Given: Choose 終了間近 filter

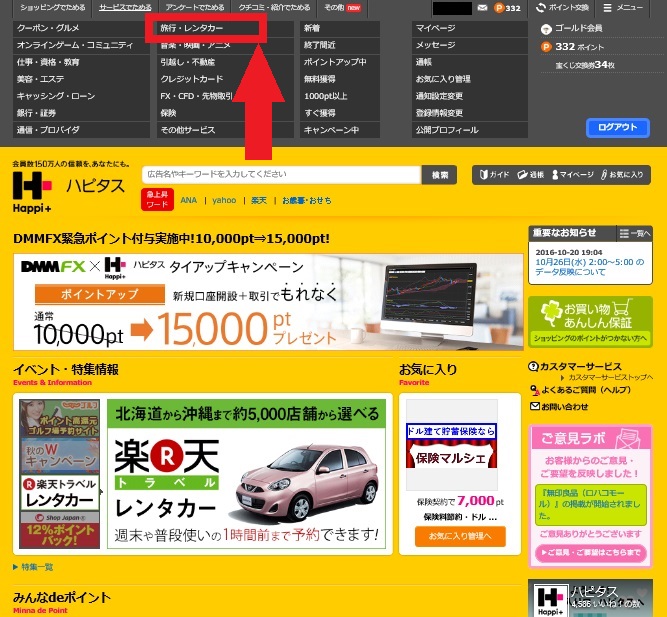Looking at the screenshot, I should coord(340,45).
